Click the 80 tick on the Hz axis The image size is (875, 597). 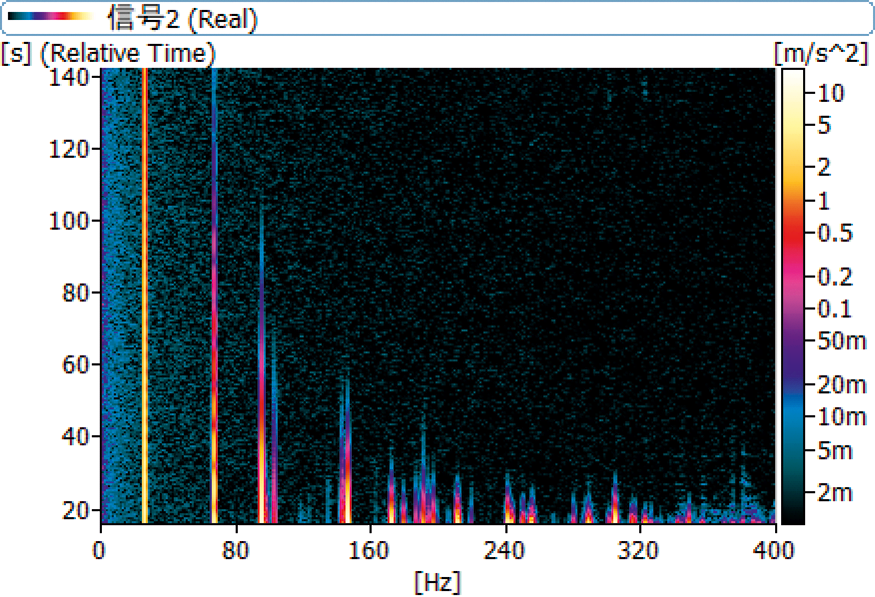(x=236, y=549)
